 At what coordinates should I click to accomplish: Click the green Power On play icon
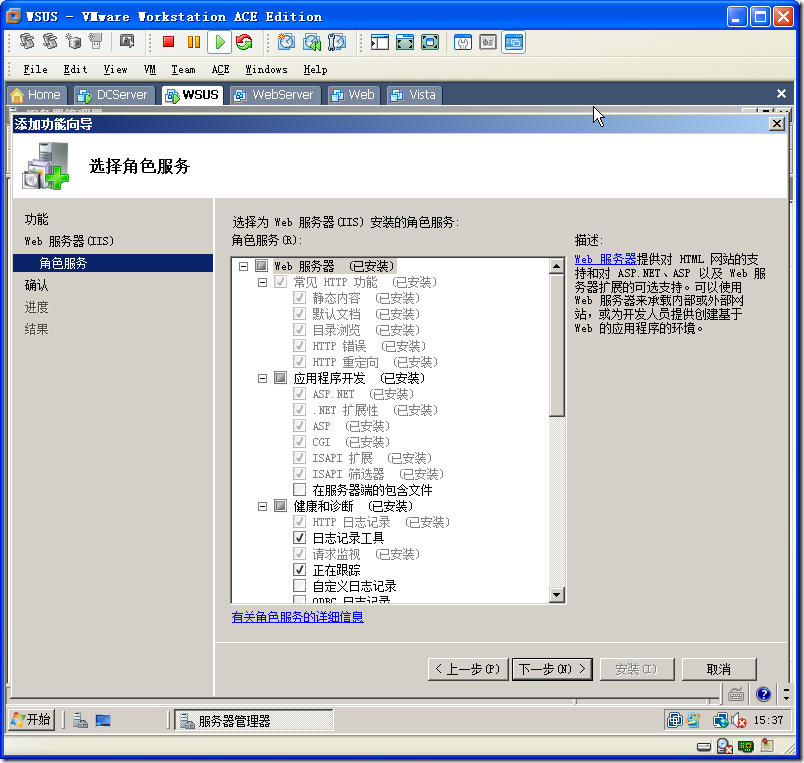point(220,42)
